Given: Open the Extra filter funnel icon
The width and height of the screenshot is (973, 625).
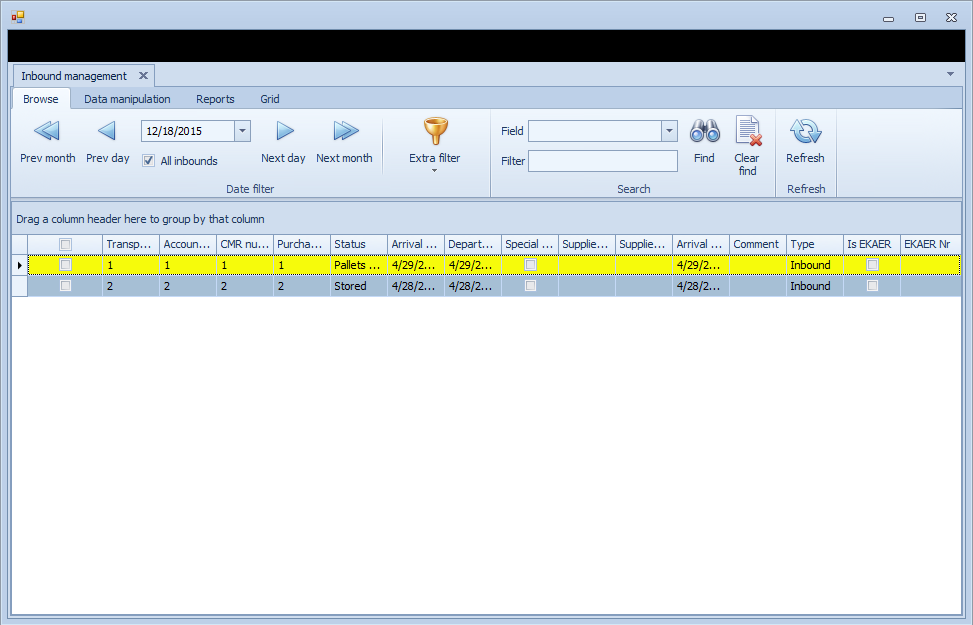Looking at the screenshot, I should point(435,131).
